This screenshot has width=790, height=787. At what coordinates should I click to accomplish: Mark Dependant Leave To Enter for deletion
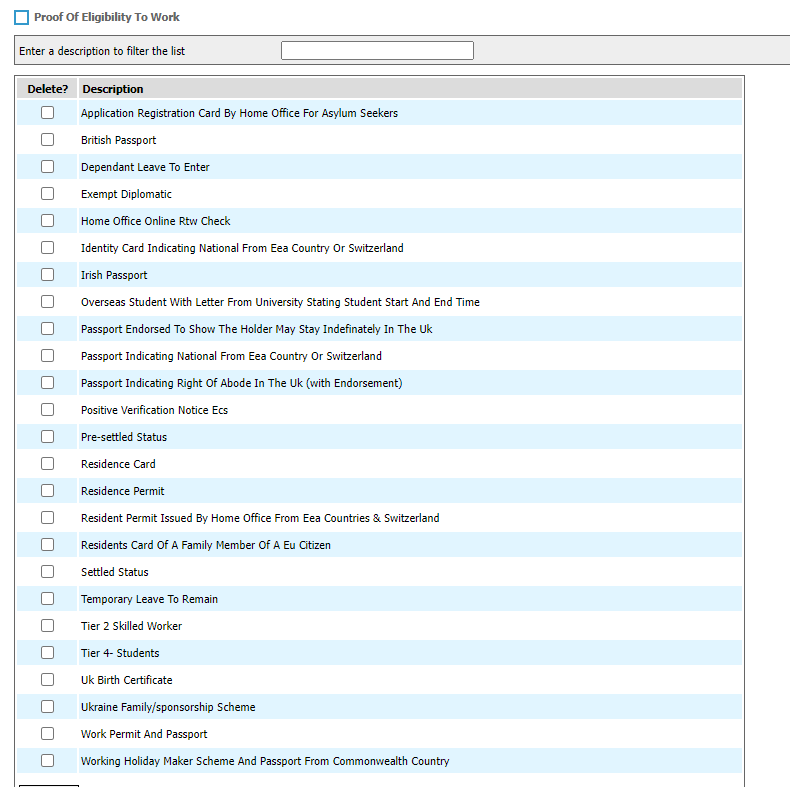(47, 167)
